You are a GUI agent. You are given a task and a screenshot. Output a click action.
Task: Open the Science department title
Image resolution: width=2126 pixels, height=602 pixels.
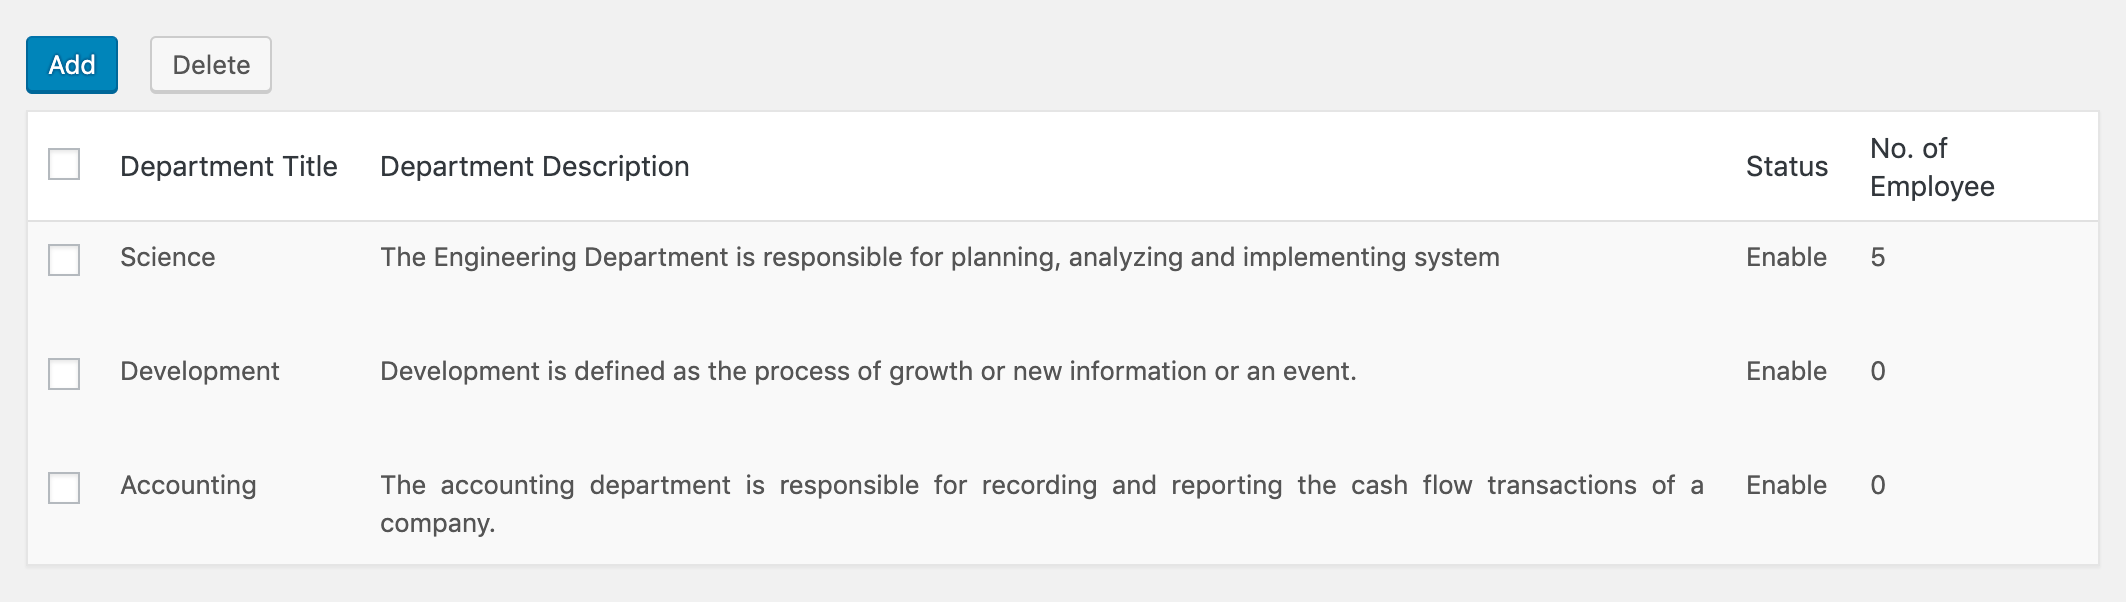tap(167, 257)
